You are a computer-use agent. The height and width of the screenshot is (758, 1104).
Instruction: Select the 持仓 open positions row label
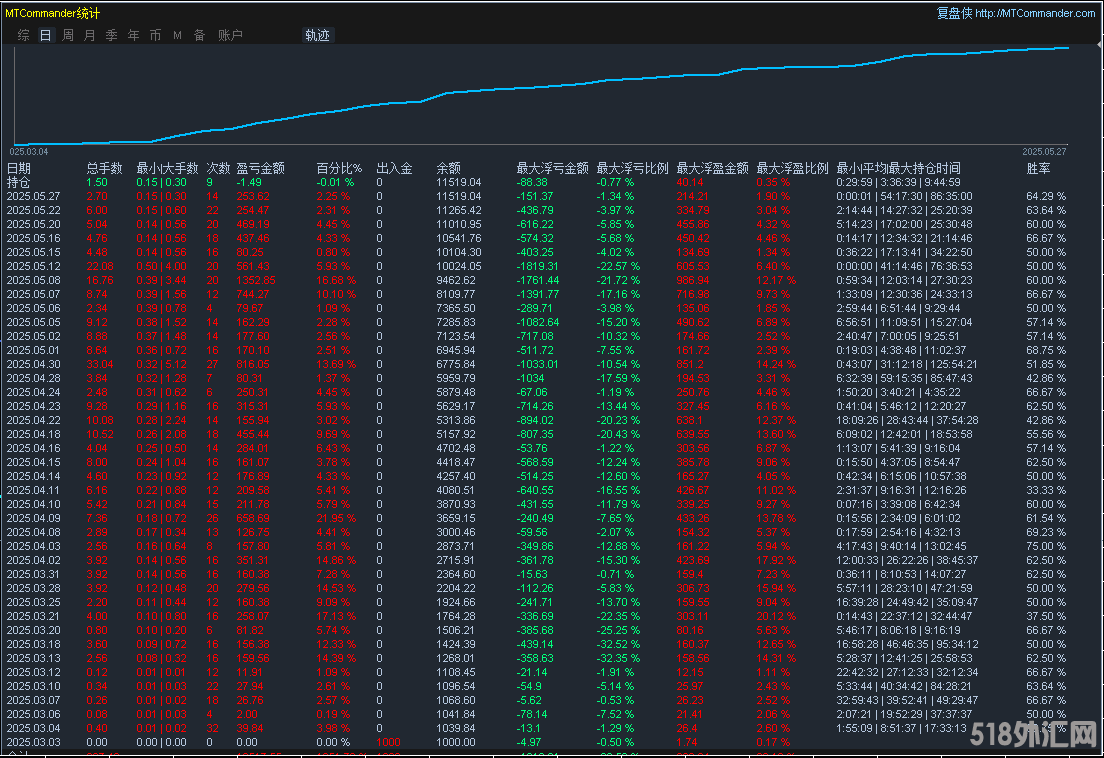point(19,182)
